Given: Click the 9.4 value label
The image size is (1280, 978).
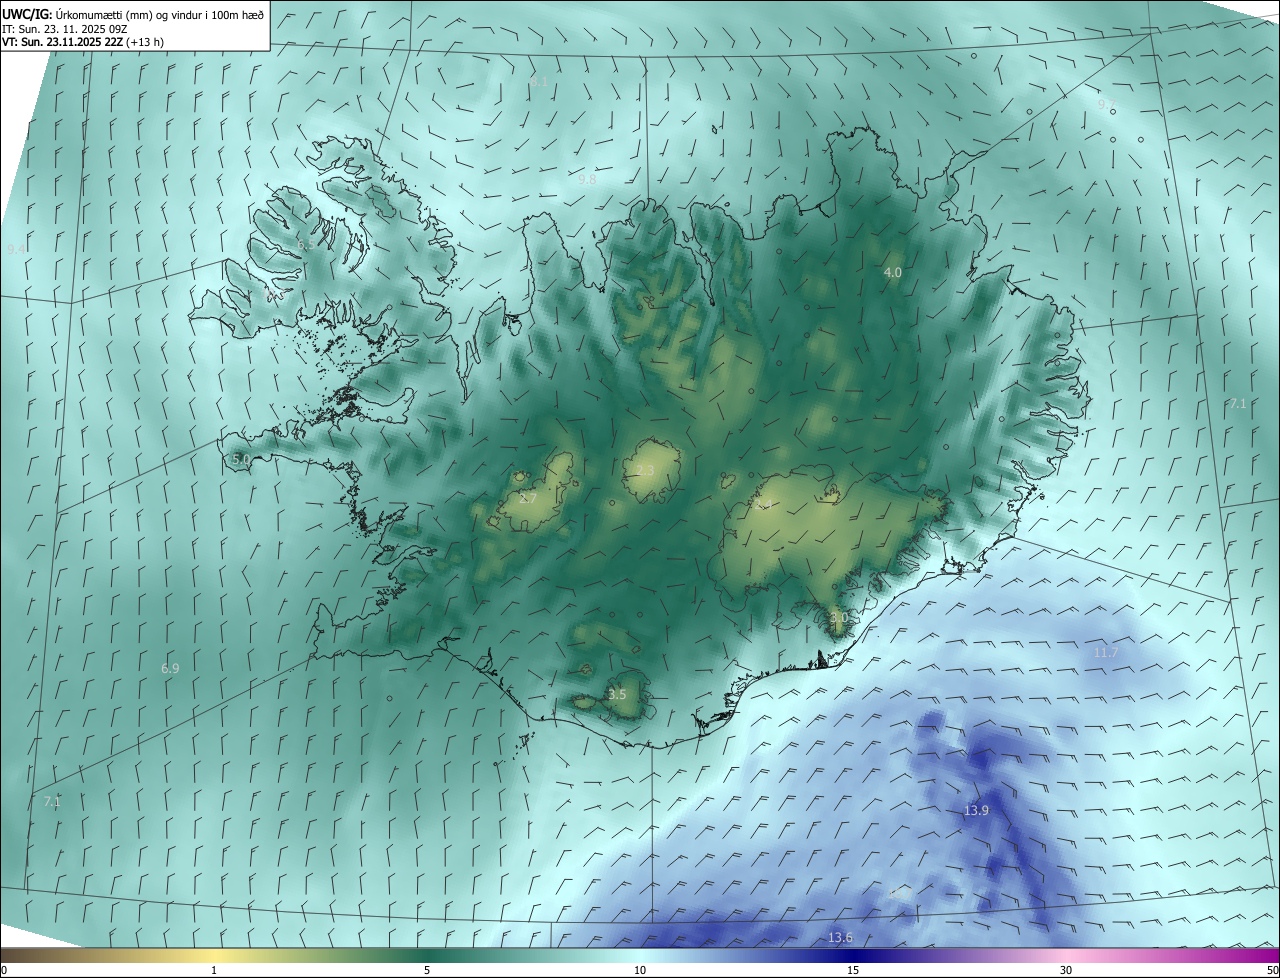Looking at the screenshot, I should coord(15,248).
